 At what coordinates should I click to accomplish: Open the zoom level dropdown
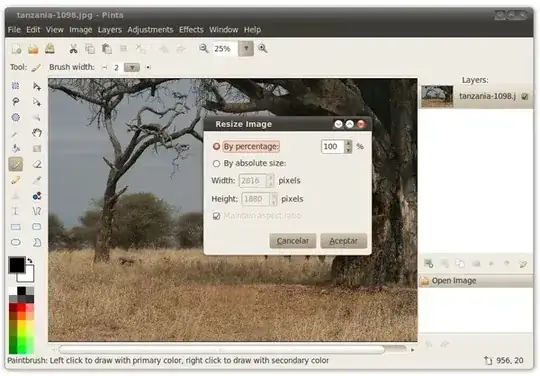tap(246, 49)
